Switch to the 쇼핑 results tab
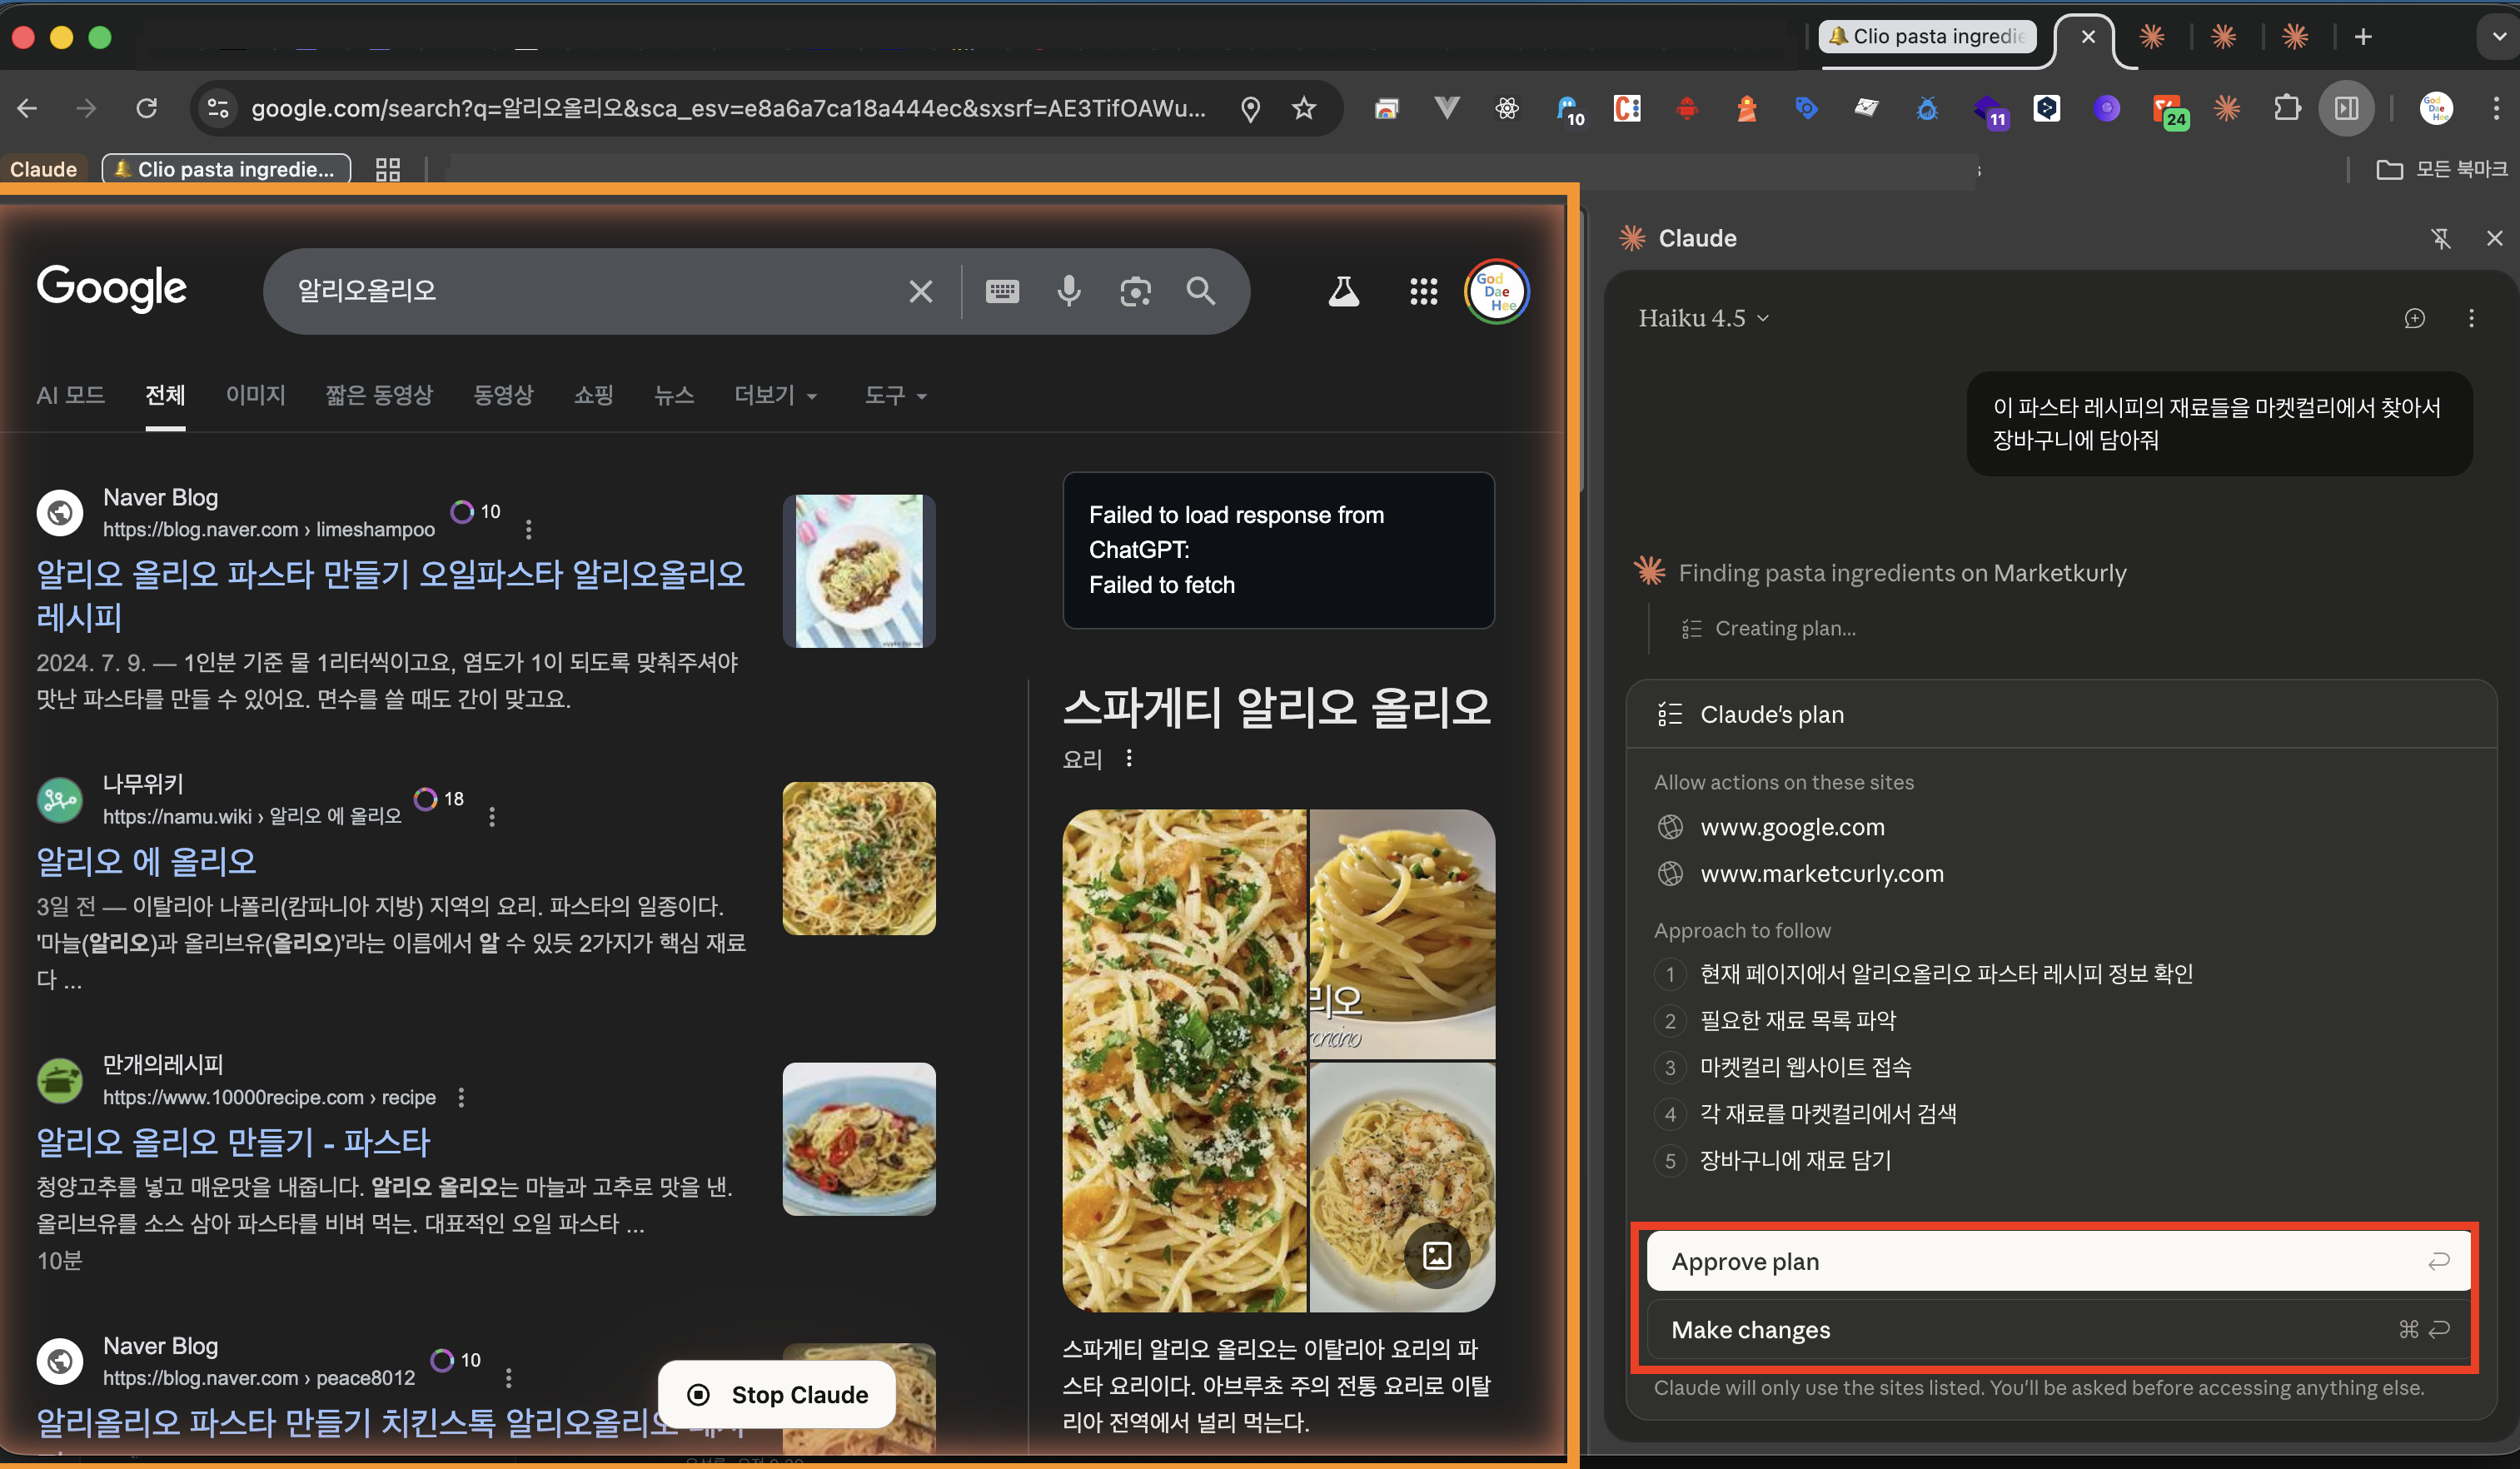2520x1469 pixels. point(593,395)
